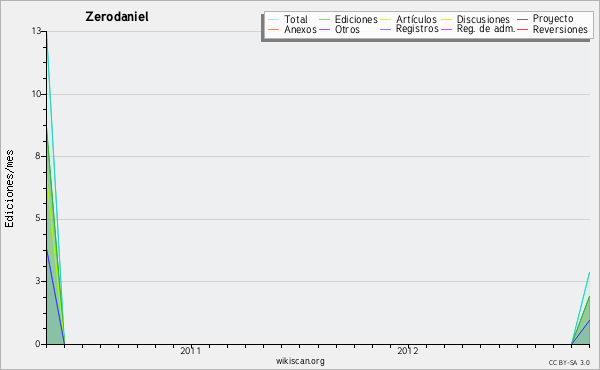Click the Registros legend label
The image size is (600, 370).
coord(417,29)
